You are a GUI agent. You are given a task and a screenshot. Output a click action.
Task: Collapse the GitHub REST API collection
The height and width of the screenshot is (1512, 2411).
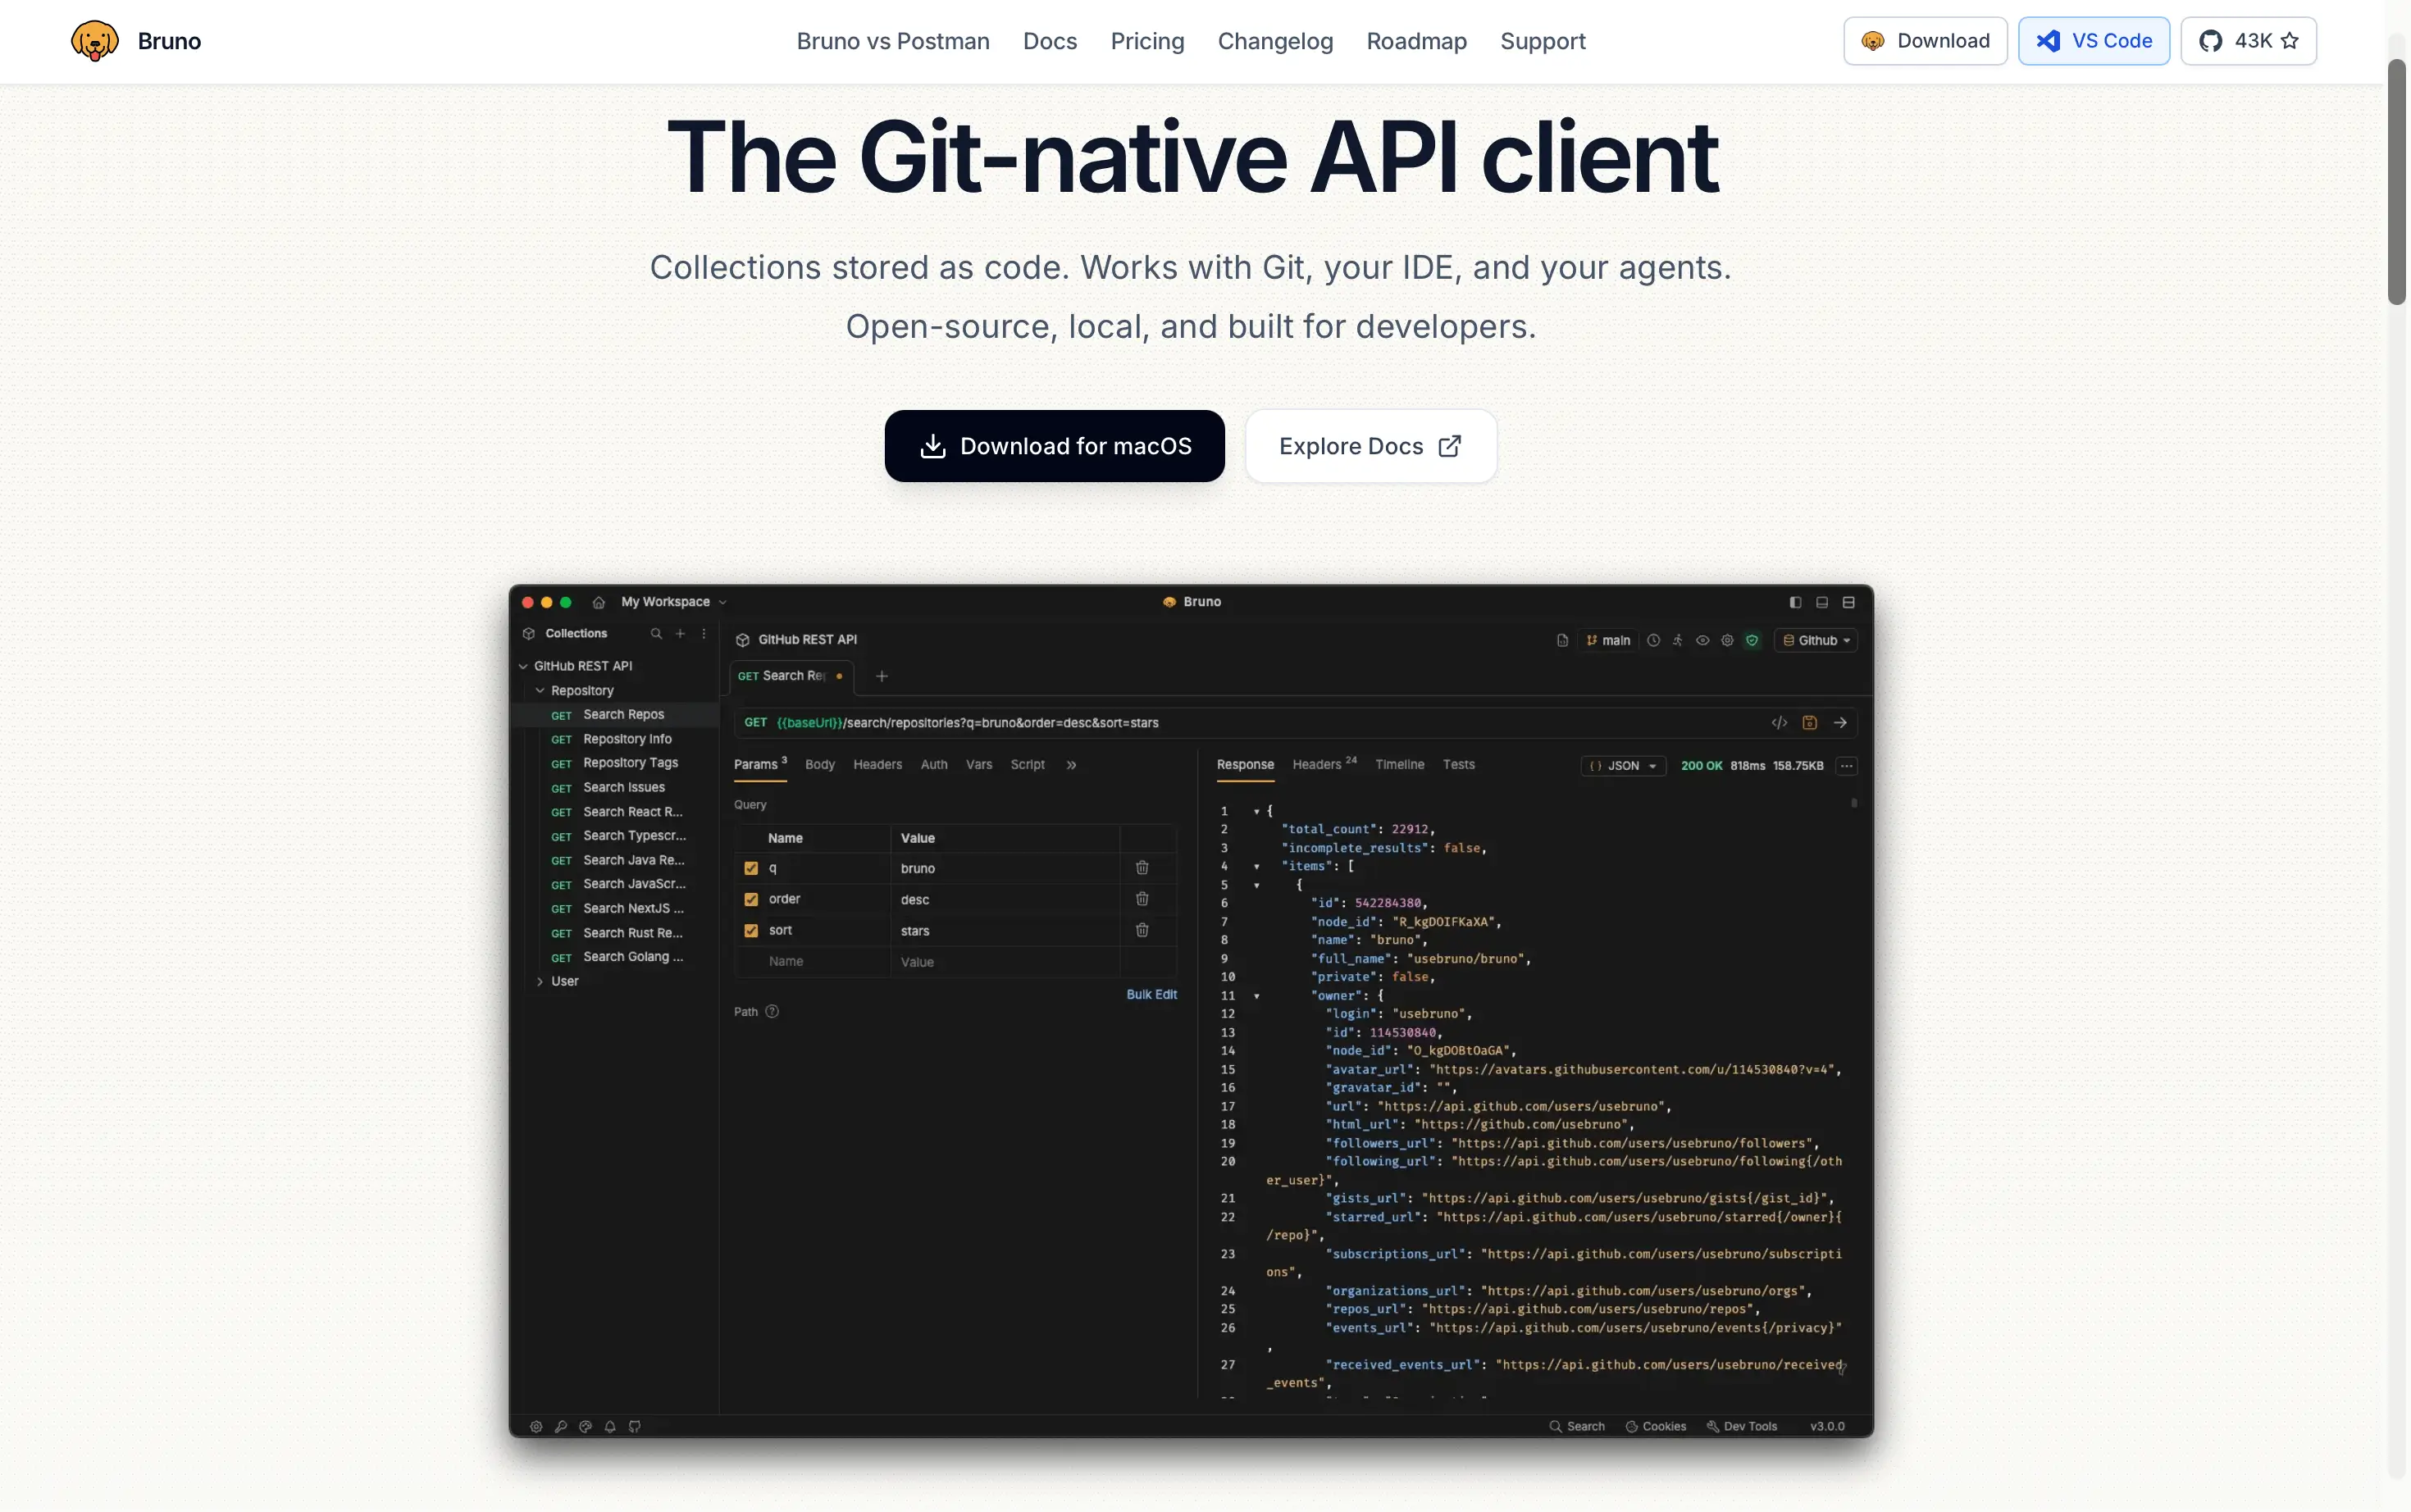(523, 666)
